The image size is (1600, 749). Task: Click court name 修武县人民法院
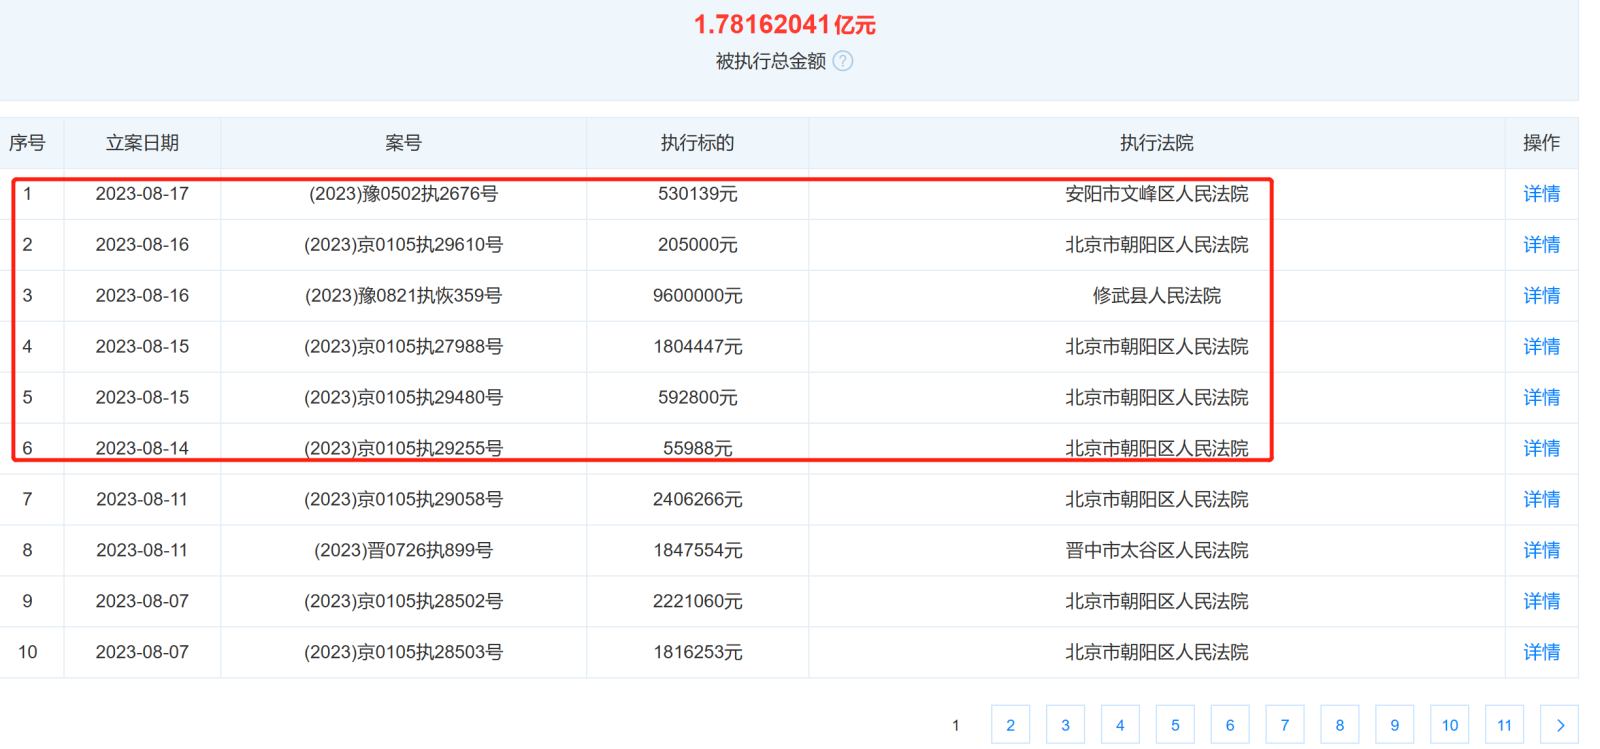click(x=1156, y=296)
